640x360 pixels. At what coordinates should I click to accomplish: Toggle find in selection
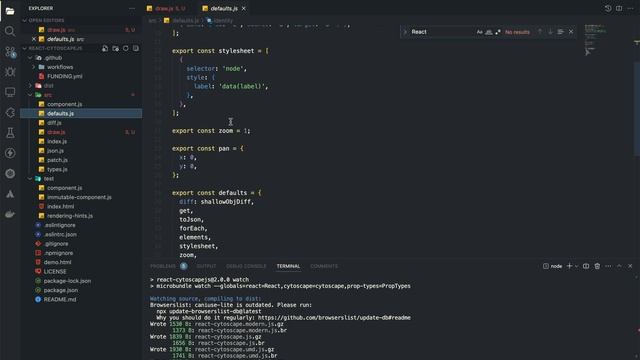tap(560, 32)
